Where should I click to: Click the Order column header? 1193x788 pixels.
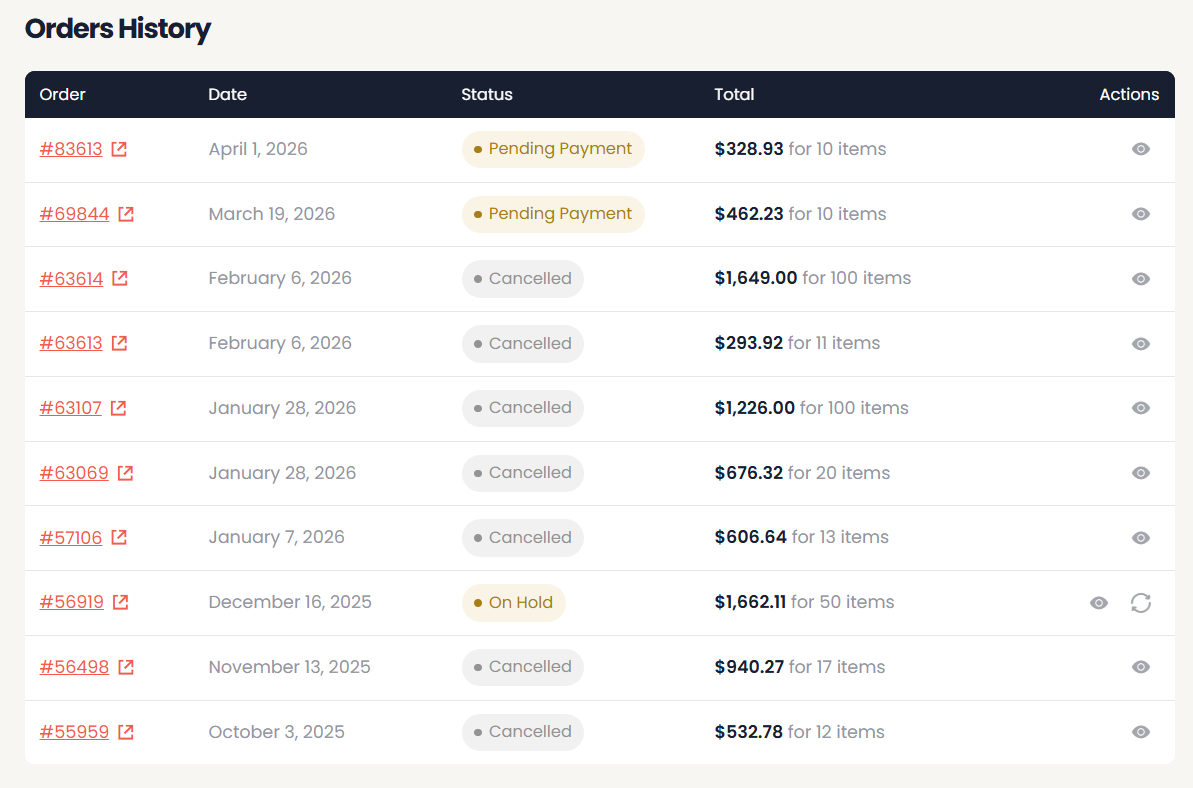click(62, 94)
